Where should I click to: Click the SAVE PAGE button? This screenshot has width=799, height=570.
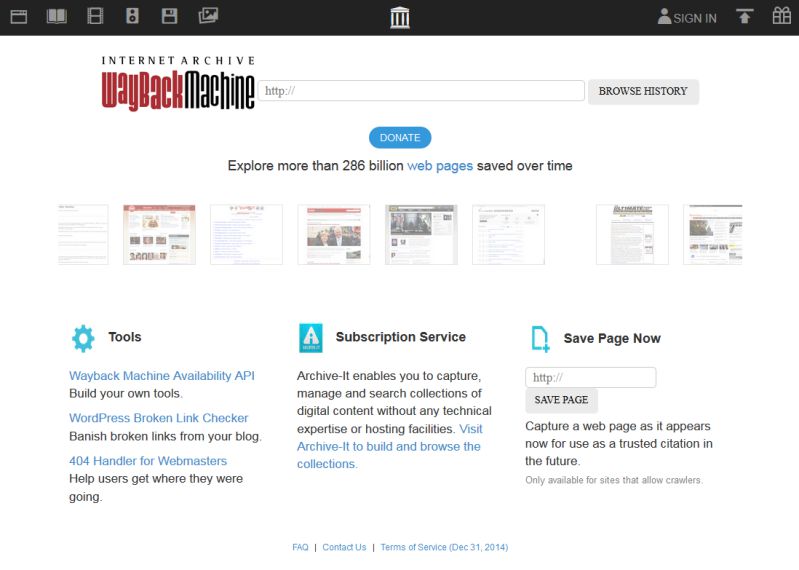pos(561,400)
